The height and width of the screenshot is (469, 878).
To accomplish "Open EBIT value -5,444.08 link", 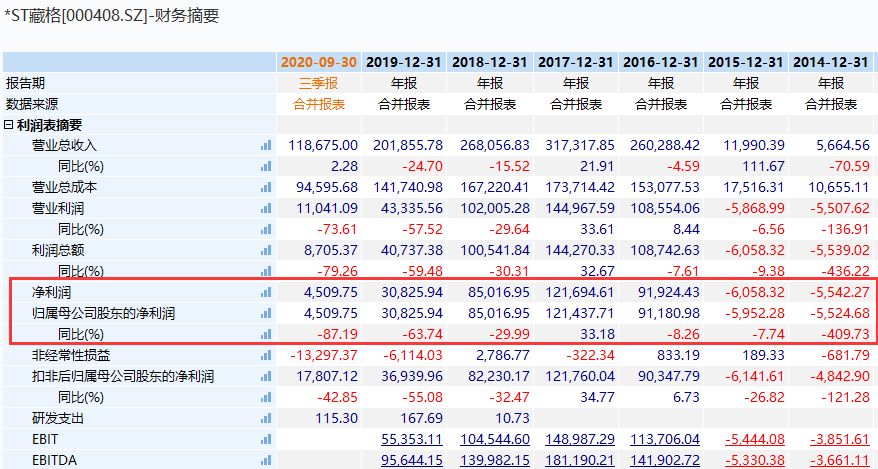I will (755, 439).
